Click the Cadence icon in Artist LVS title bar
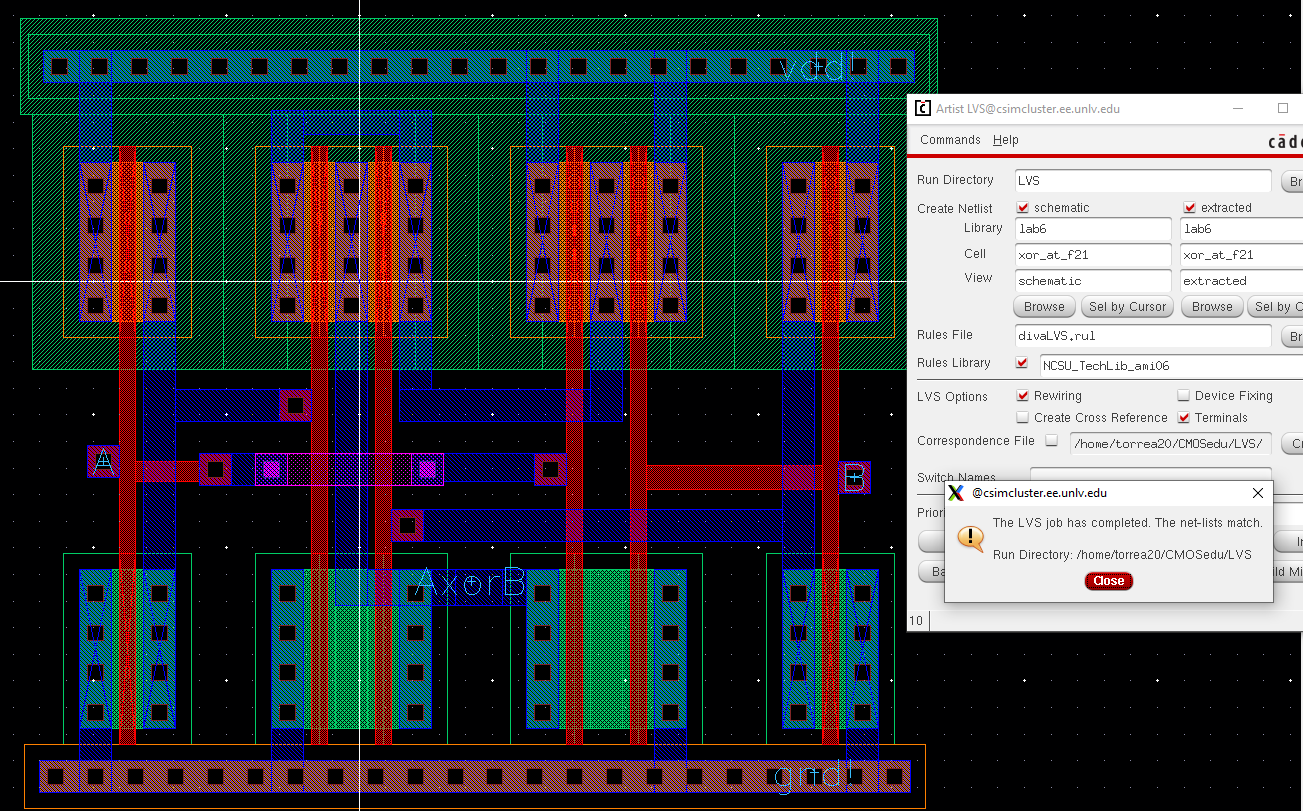This screenshot has height=811, width=1303. pyautogui.click(x=922, y=108)
